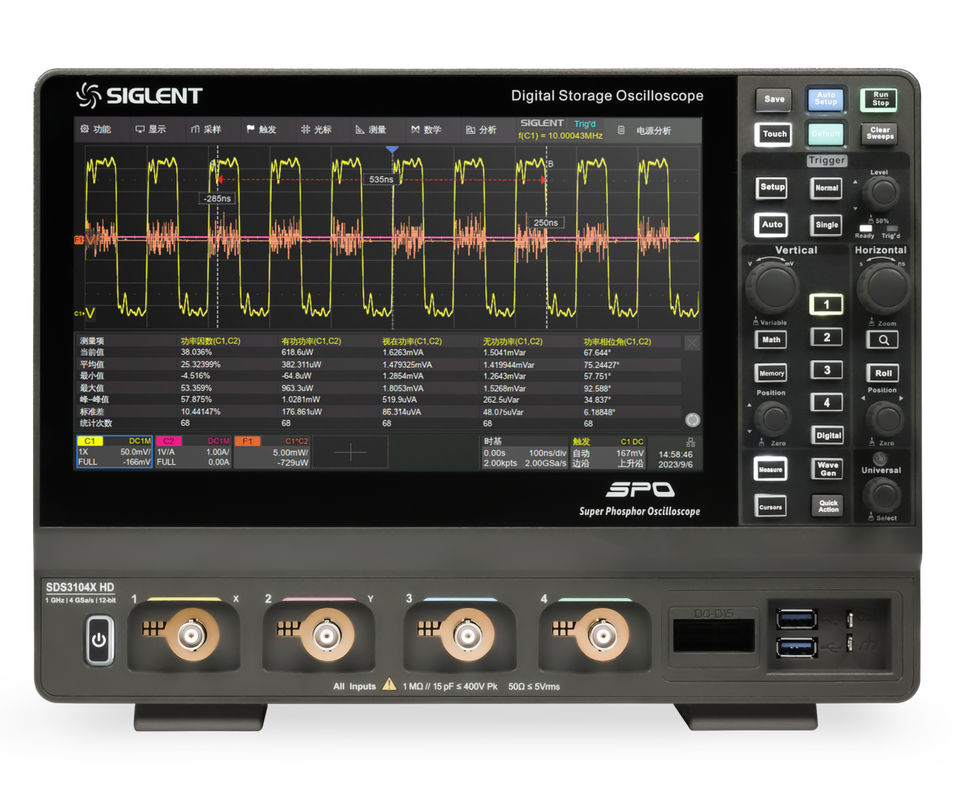
Task: Click the 250ns cursor label
Action: click(546, 222)
